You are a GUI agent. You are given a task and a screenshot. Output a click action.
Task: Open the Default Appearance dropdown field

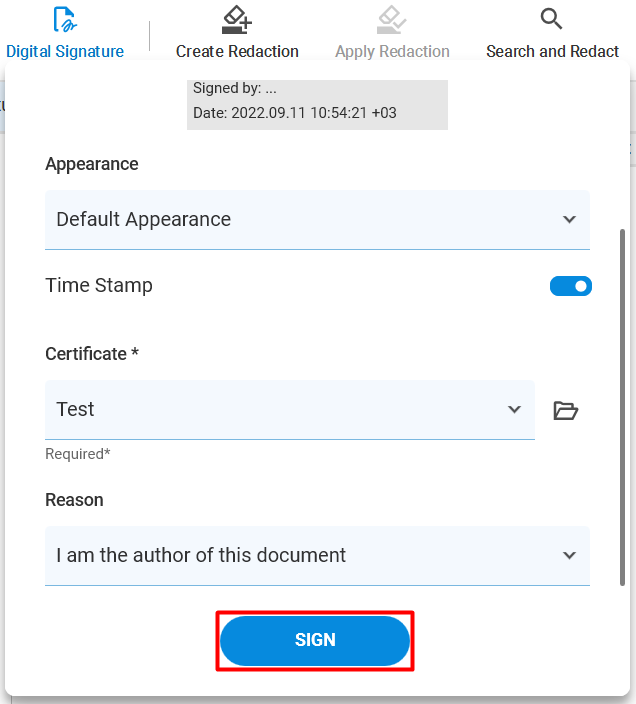point(317,220)
